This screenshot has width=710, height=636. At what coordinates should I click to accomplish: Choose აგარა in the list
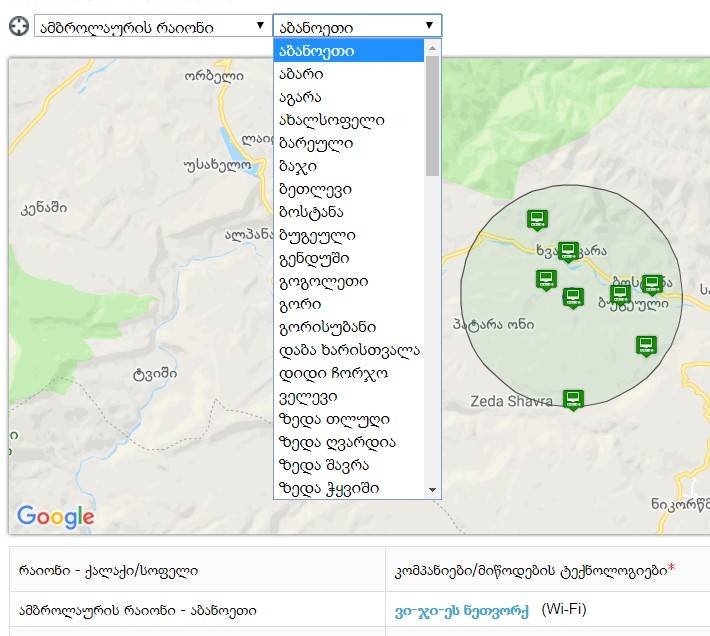[349, 97]
